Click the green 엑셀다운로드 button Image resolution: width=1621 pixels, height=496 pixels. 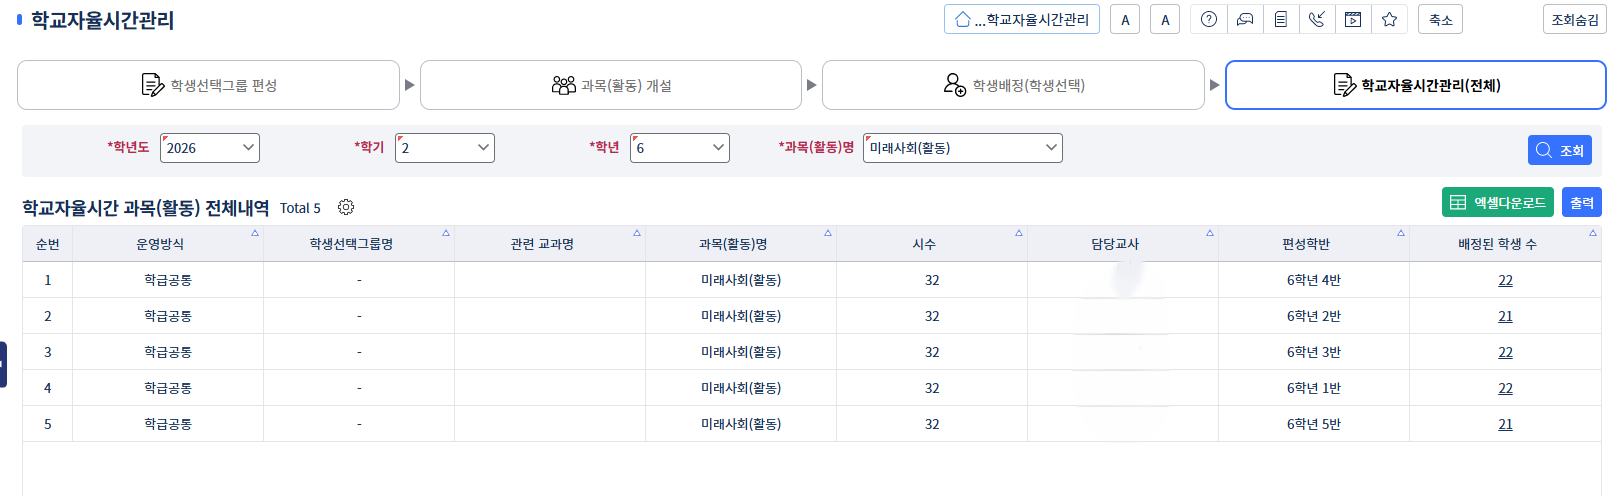point(1497,202)
